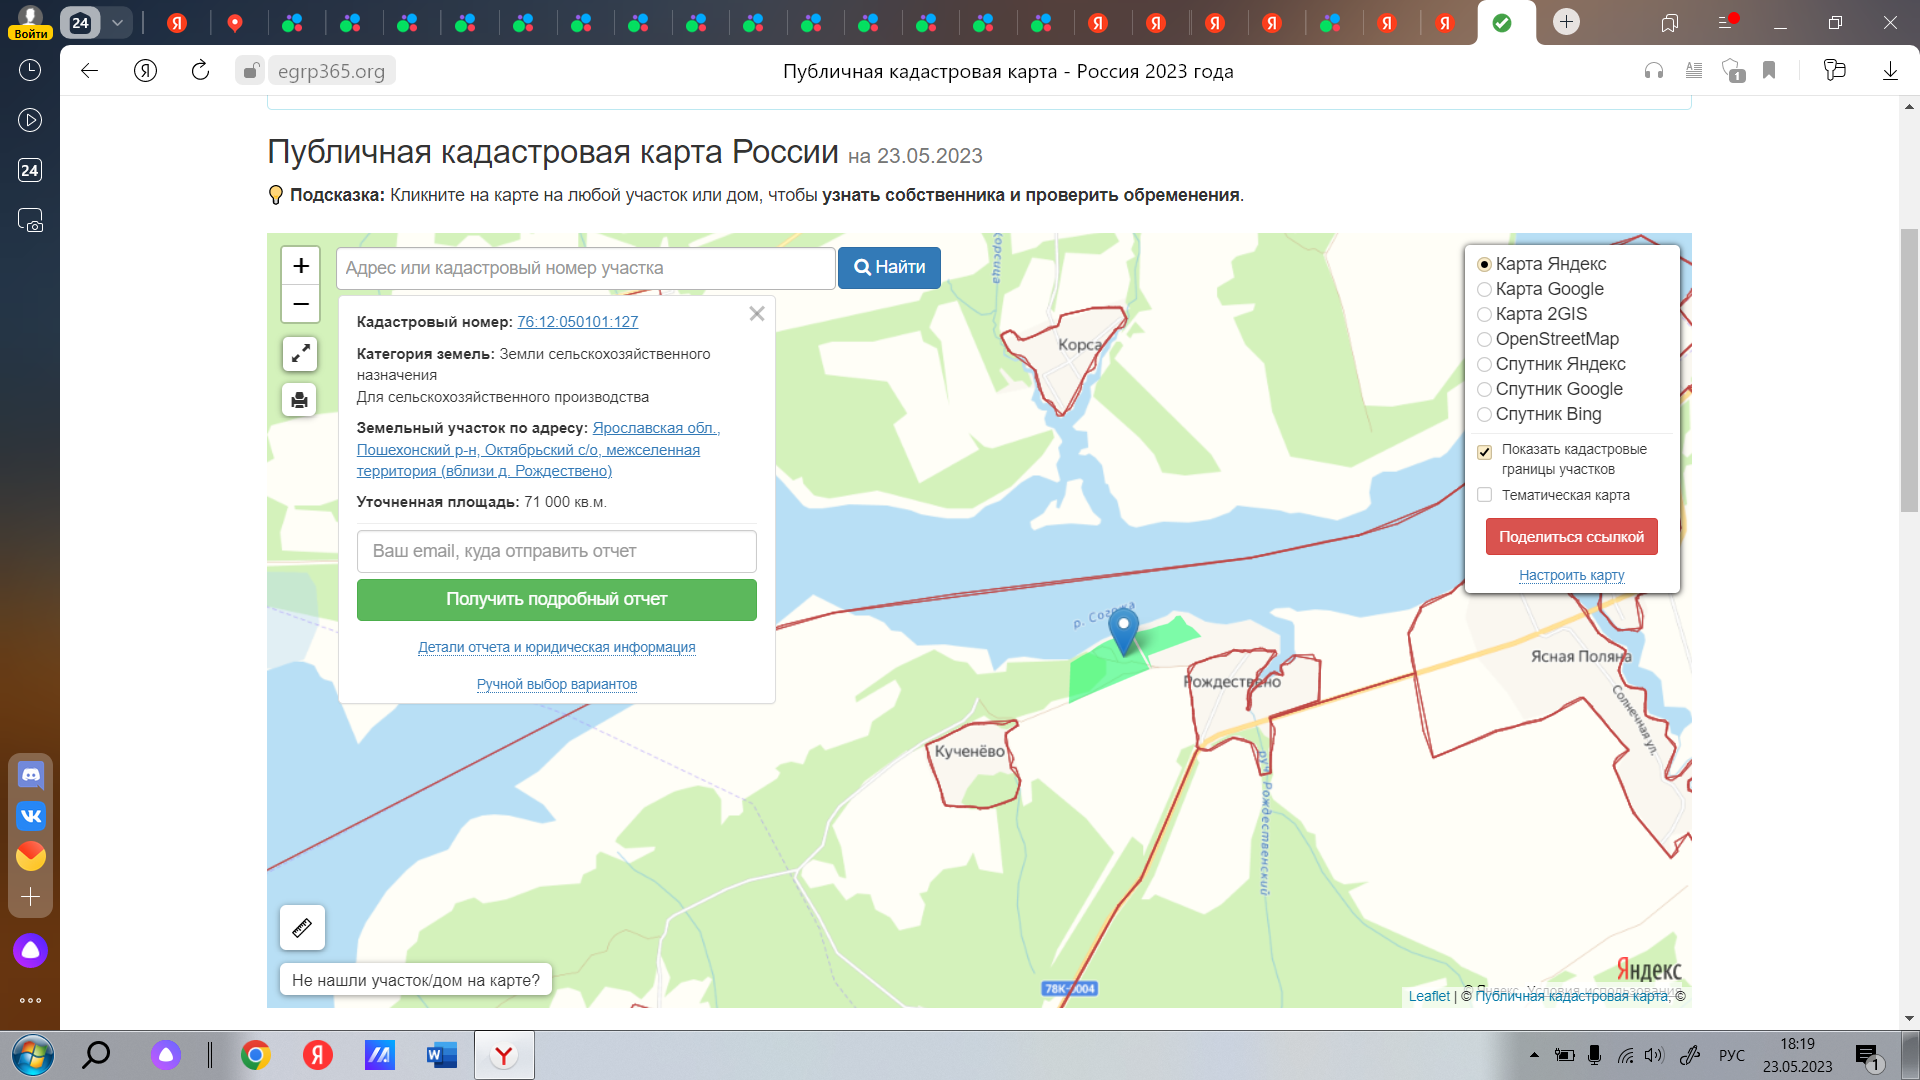The height and width of the screenshot is (1080, 1920).
Task: Click the blue map location marker
Action: (1123, 630)
